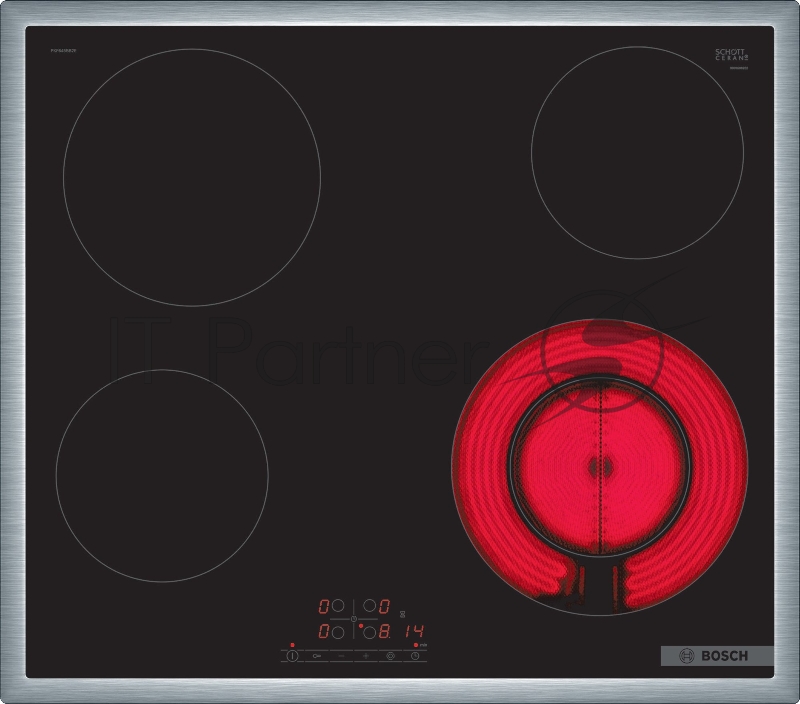Select the rear-left zone selector circle
The image size is (800, 704).
click(x=338, y=606)
